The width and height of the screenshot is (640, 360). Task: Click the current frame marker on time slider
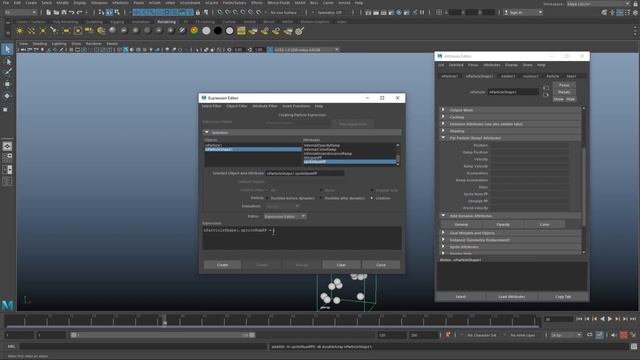pyautogui.click(x=164, y=321)
